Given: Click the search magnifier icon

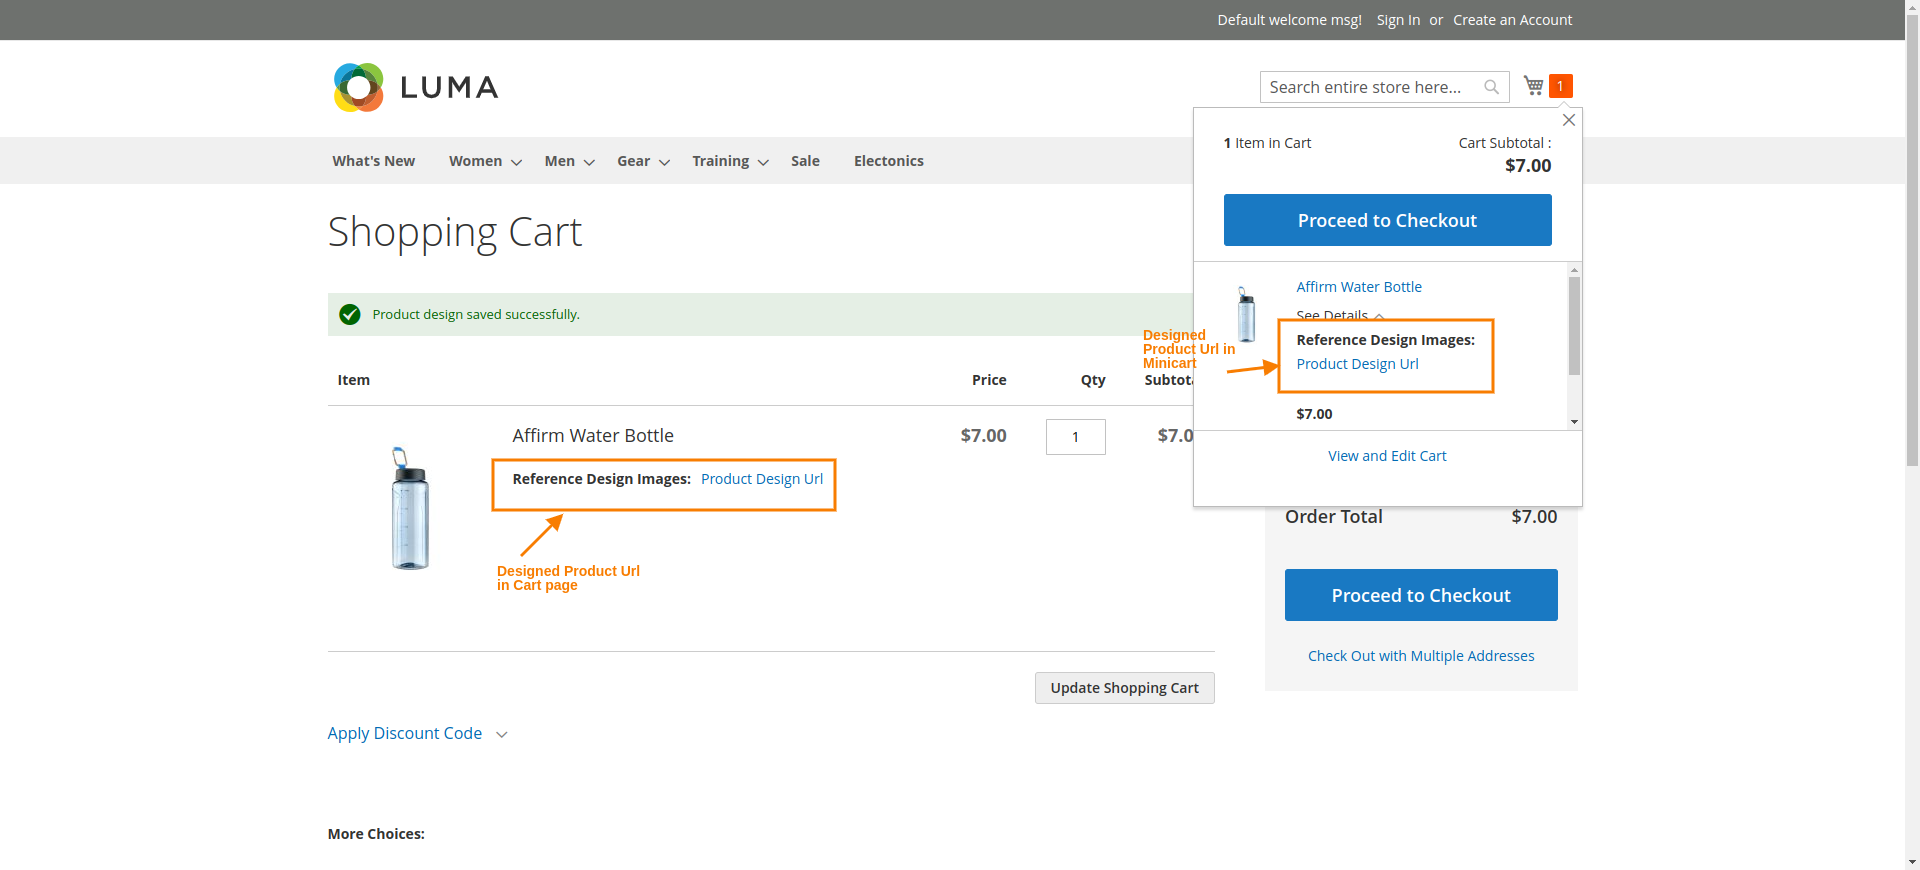Looking at the screenshot, I should click(x=1491, y=87).
